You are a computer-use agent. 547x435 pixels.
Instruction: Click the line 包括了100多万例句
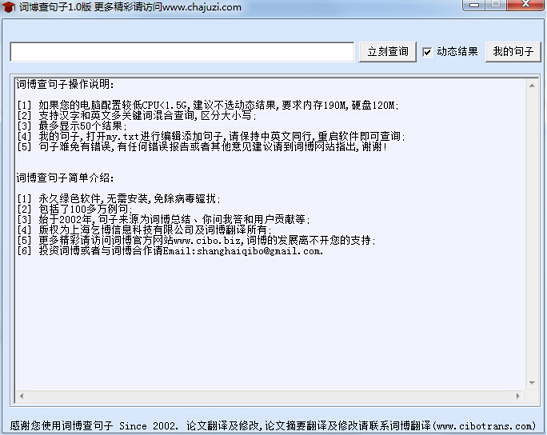click(x=74, y=209)
